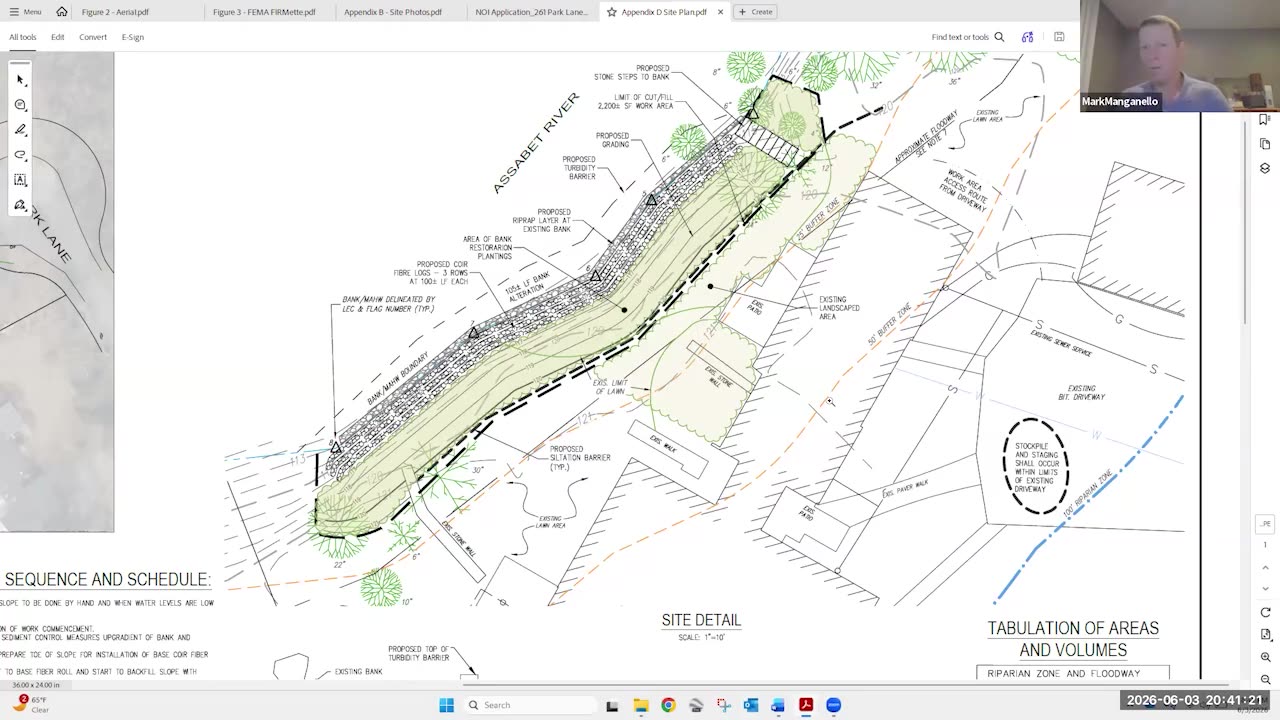Open the AI Assistant icon in toolbar

pyautogui.click(x=1027, y=37)
